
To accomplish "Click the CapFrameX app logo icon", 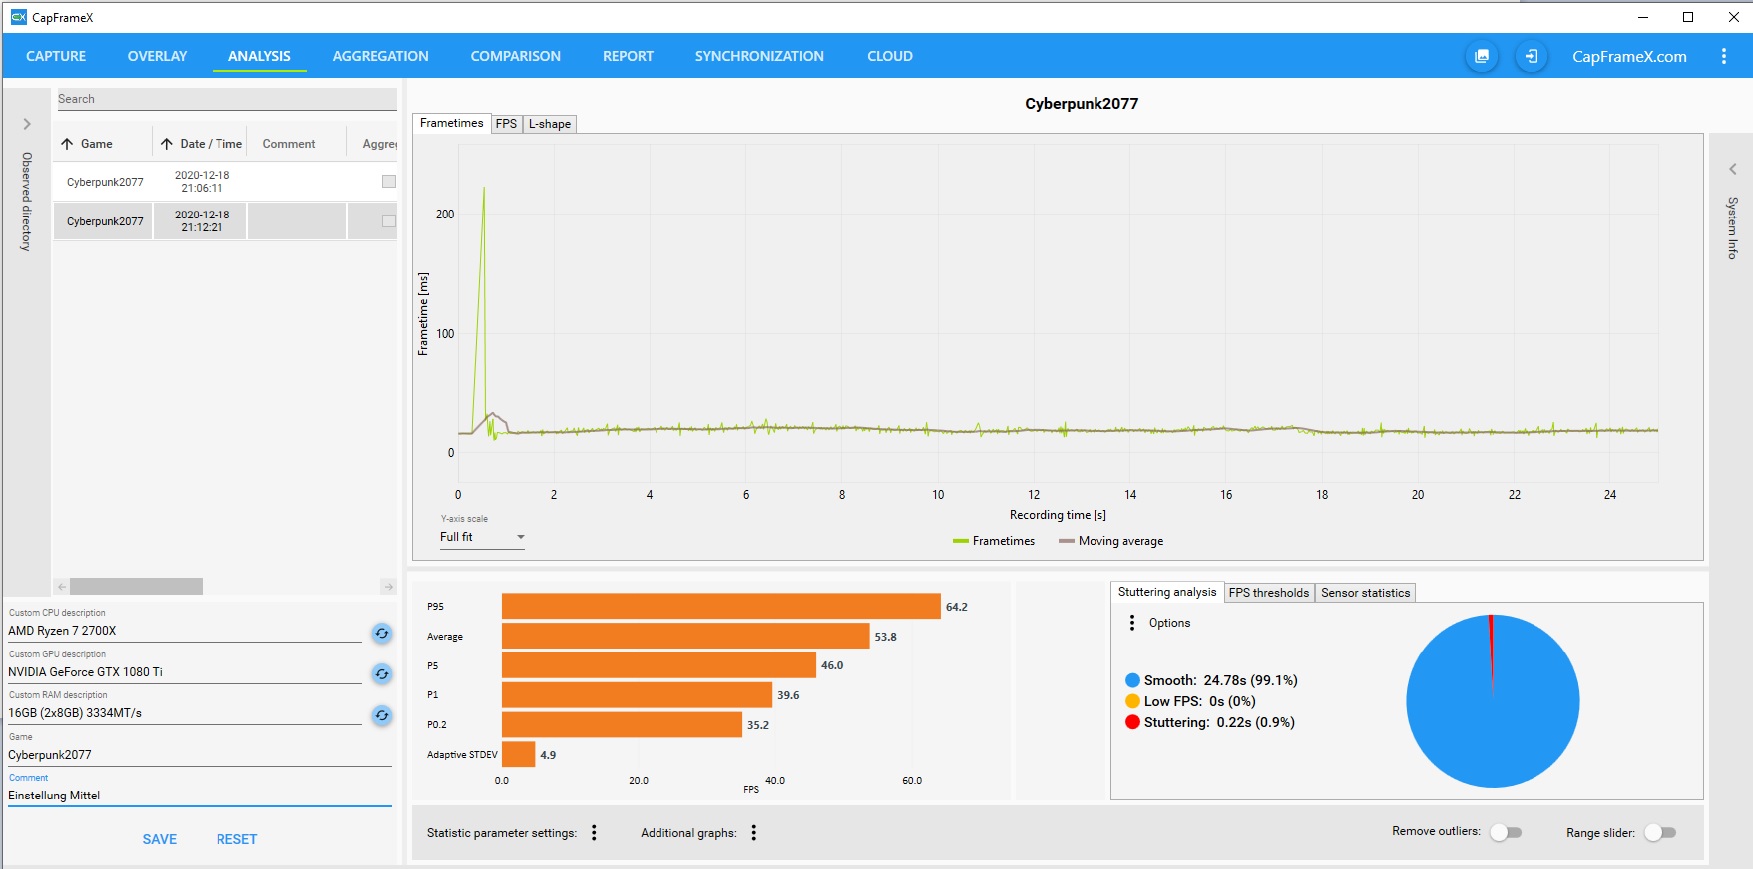I will [x=18, y=17].
